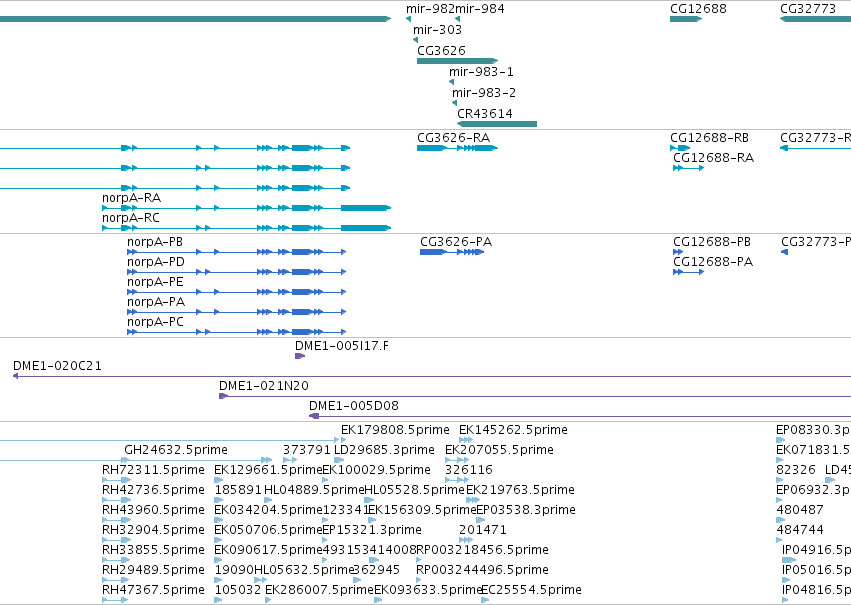Click the norpA-PB protein label
Image resolution: width=851 pixels, height=605 pixels.
[155, 242]
